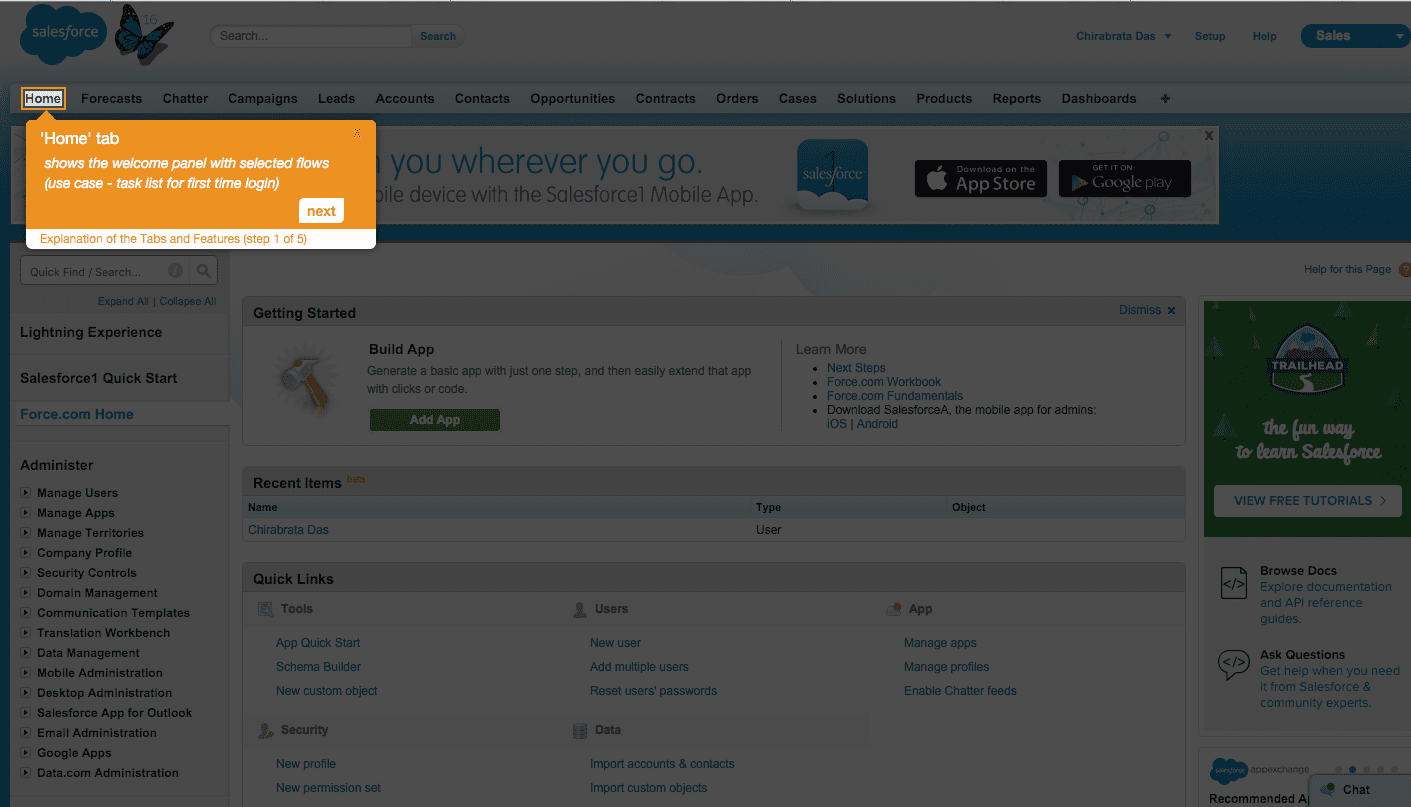
Task: Expand Manage Territories node
Action: point(26,533)
